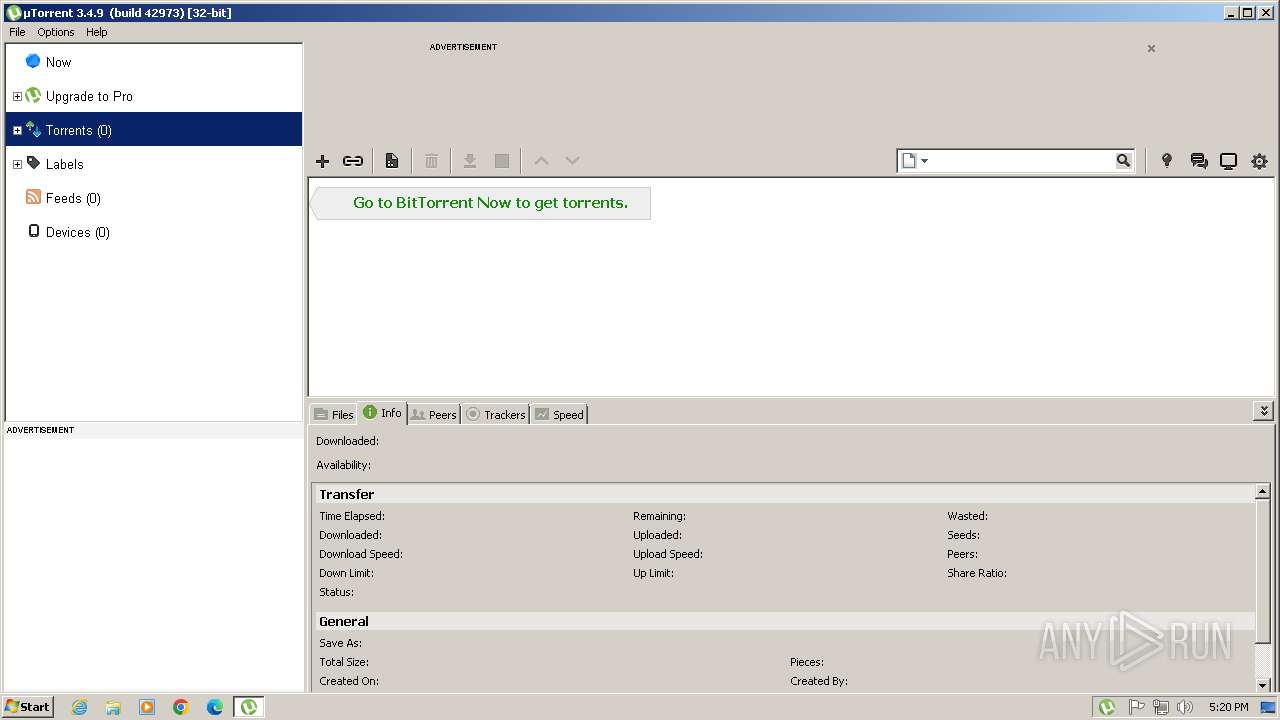Image resolution: width=1280 pixels, height=720 pixels.
Task: Launch Google Chrome from taskbar
Action: (x=181, y=707)
